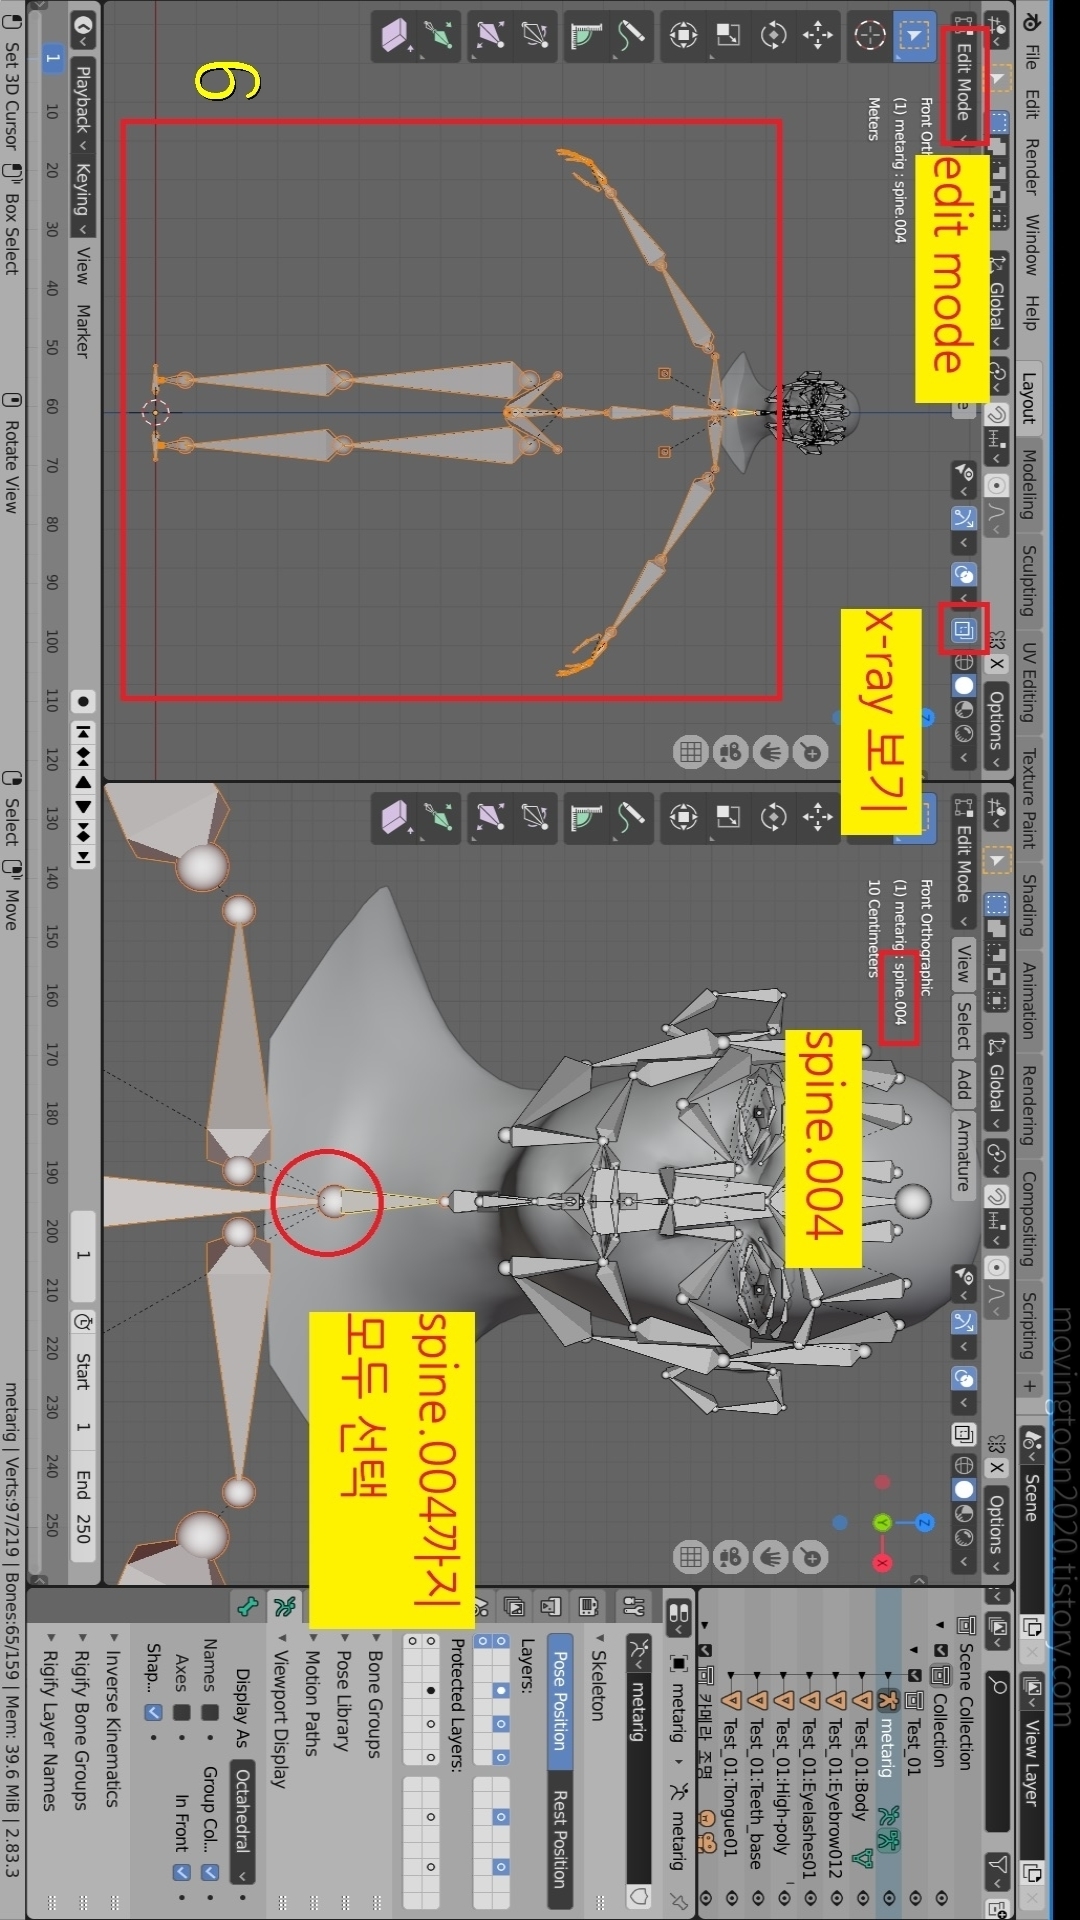
Task: Open the Render menu
Action: (1031, 166)
